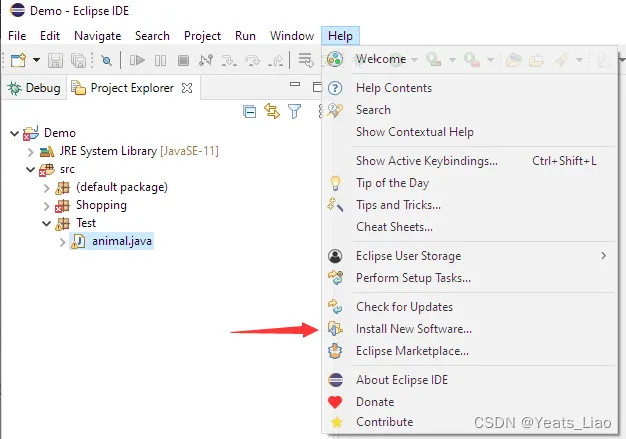Choose Search in the Help menu
The height and width of the screenshot is (439, 626).
(x=470, y=110)
